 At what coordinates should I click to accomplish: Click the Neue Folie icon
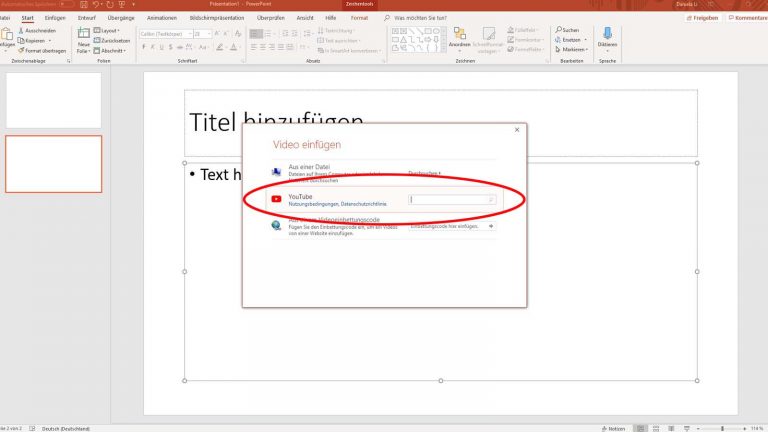pyautogui.click(x=84, y=40)
